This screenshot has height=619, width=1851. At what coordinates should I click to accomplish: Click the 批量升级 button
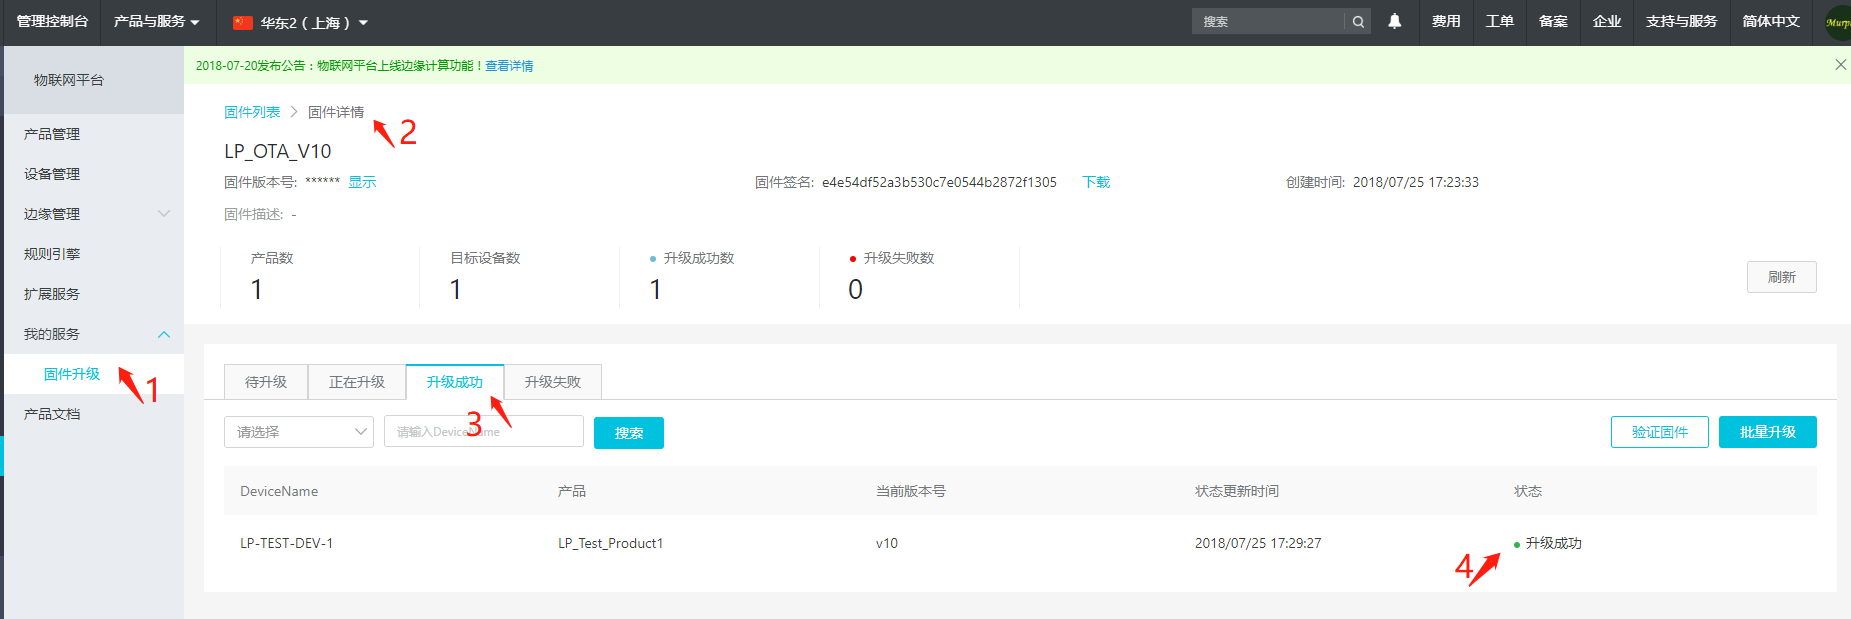pos(1767,432)
